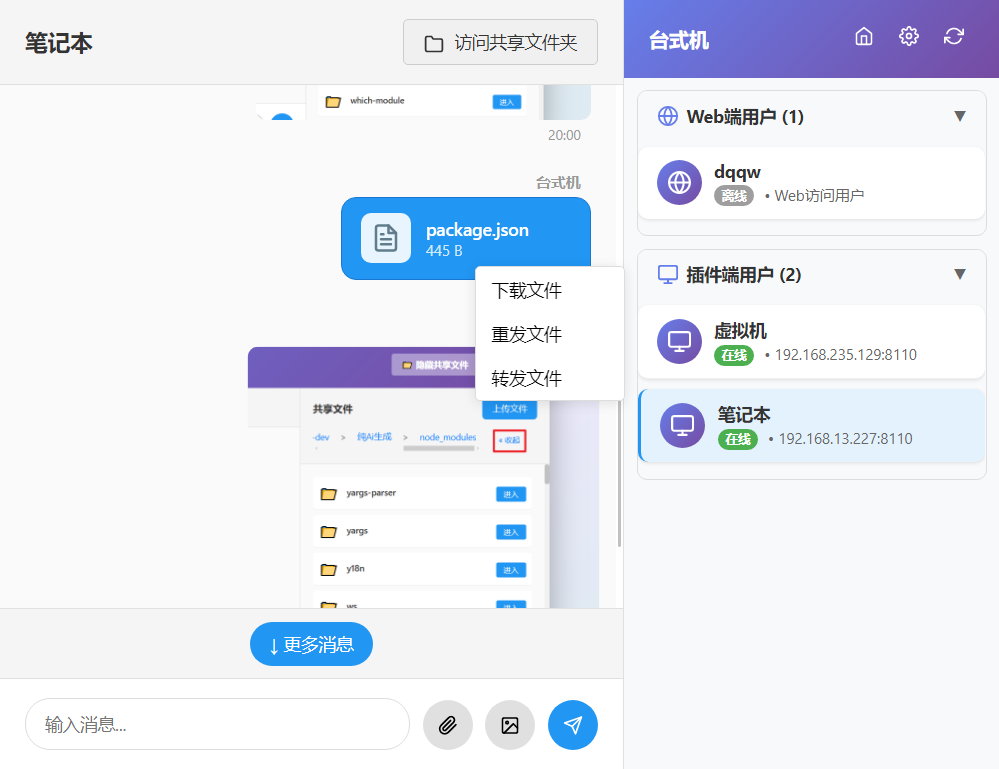
Task: Choose 转发文件 from context menu
Action: click(549, 378)
